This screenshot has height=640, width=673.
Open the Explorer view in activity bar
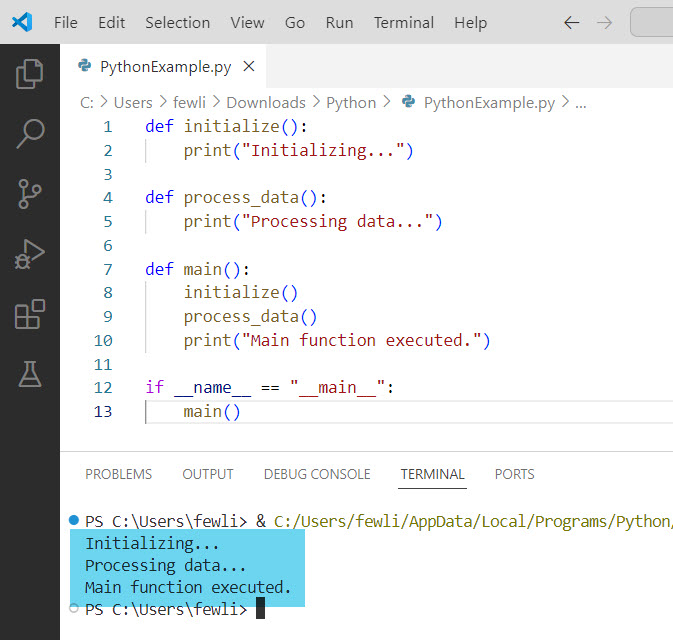click(30, 74)
